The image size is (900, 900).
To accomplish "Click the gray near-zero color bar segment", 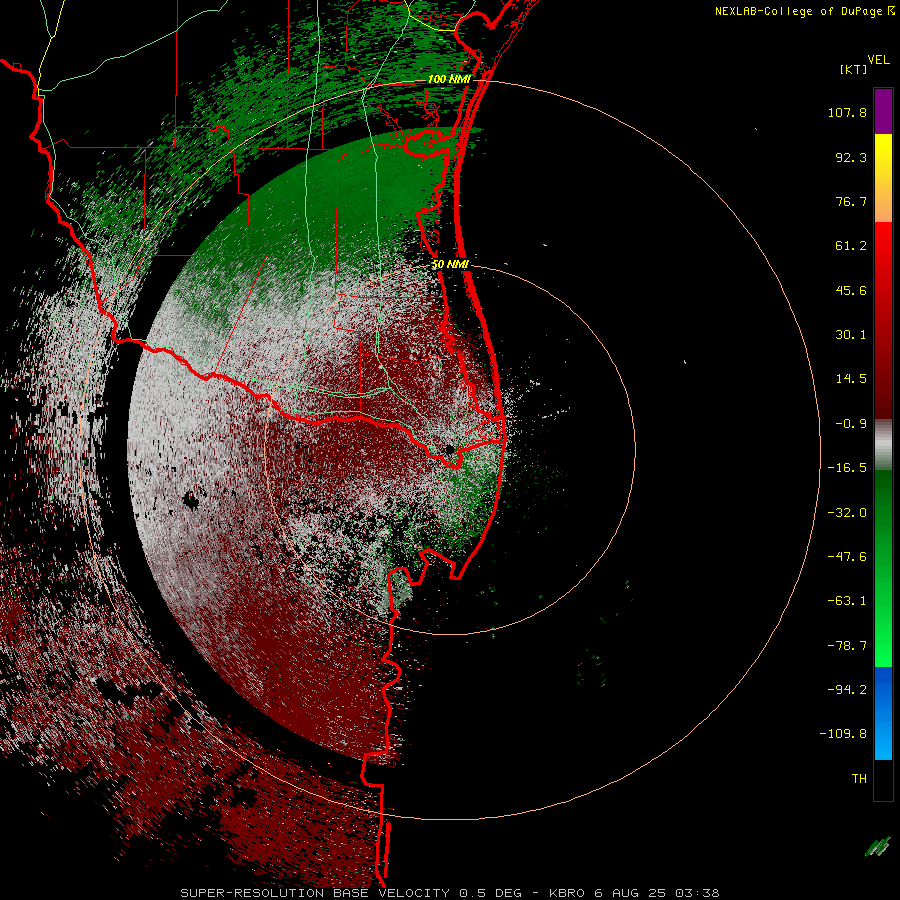I will click(x=883, y=443).
